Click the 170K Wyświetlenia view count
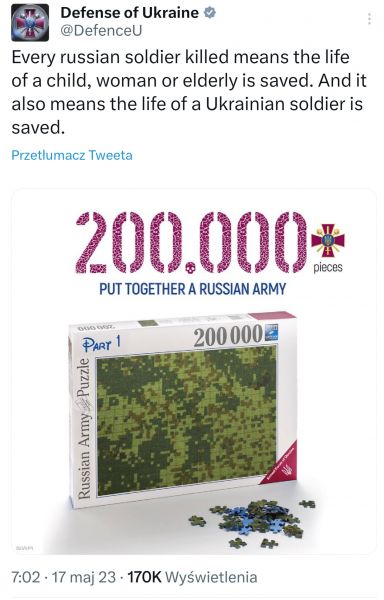 tap(192, 577)
